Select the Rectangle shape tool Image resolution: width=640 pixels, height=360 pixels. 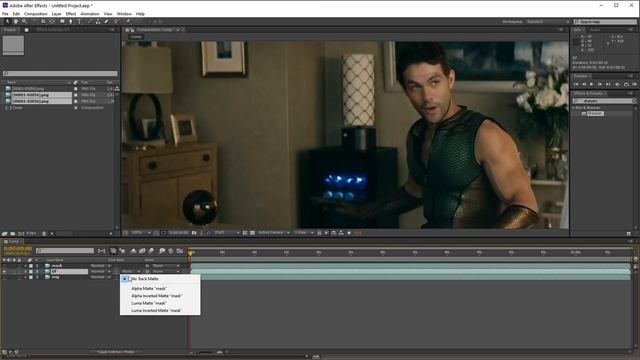click(62, 22)
